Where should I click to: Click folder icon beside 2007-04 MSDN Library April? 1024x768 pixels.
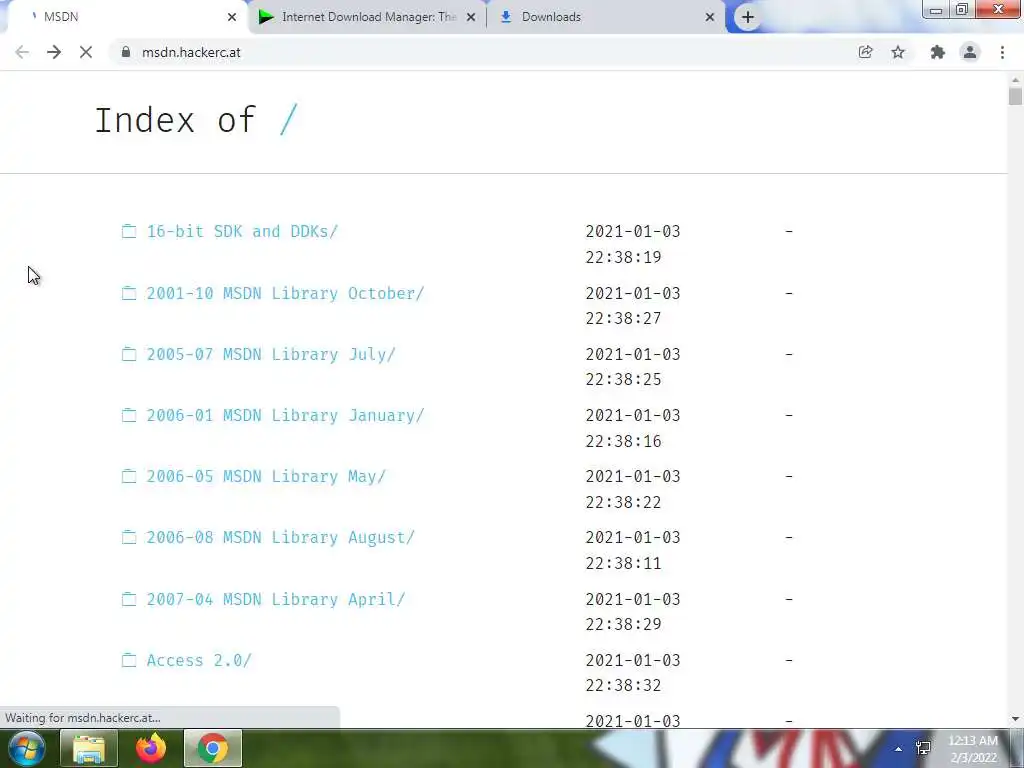click(x=129, y=599)
